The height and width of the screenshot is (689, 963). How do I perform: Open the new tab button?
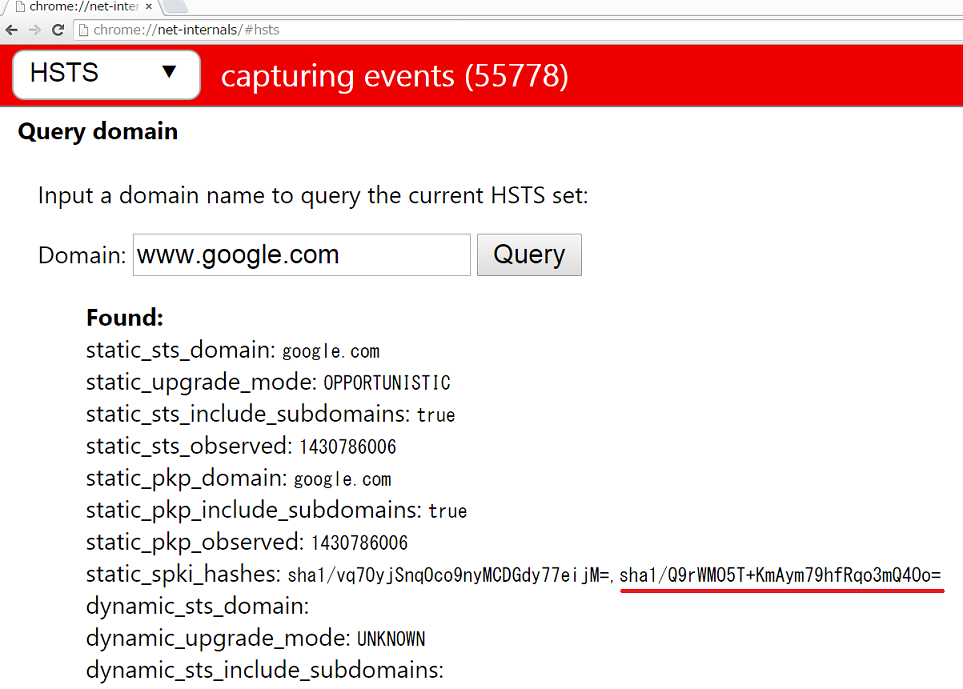(x=175, y=6)
